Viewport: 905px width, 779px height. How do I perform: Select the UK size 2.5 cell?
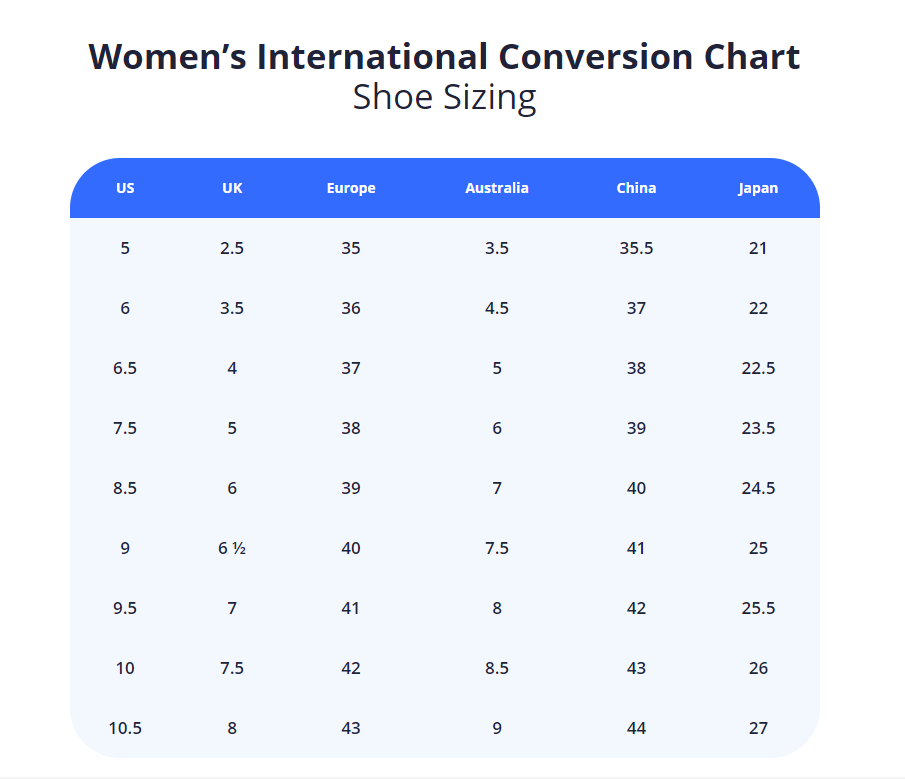click(x=232, y=248)
